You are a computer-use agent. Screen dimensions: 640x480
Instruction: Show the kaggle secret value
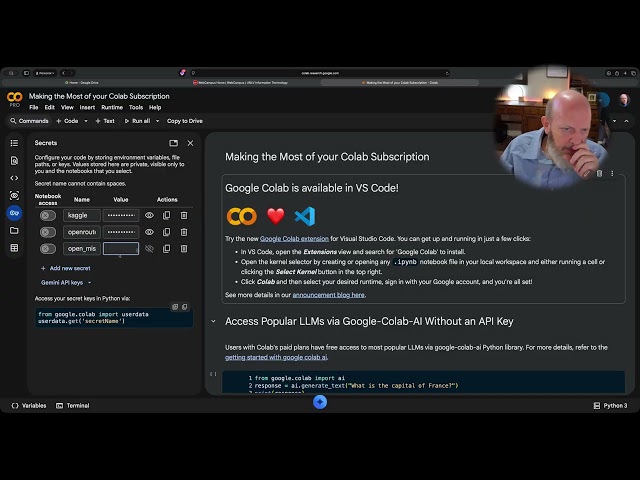click(149, 215)
